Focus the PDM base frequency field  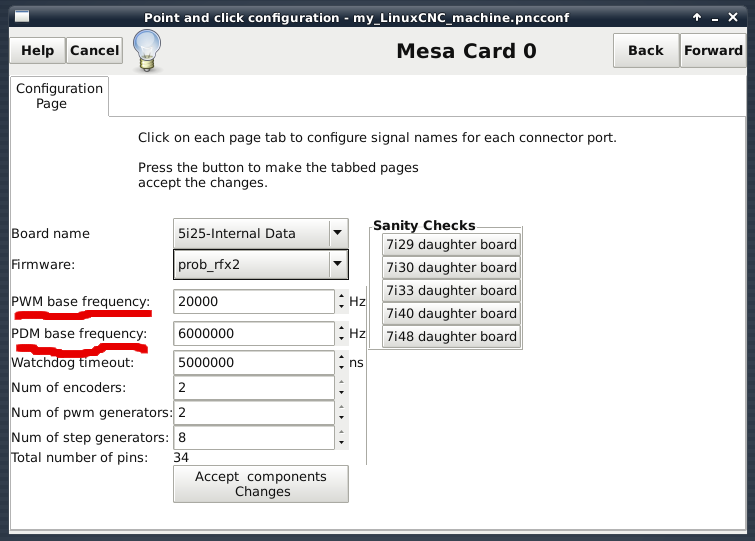coord(253,334)
